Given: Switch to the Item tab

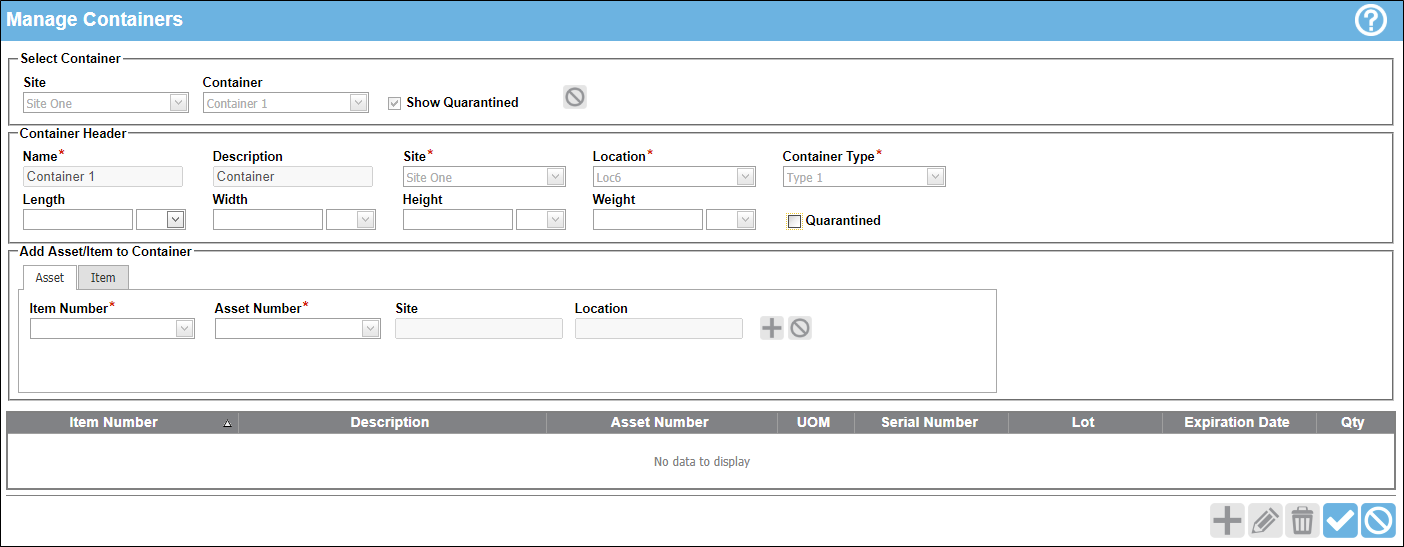Looking at the screenshot, I should (103, 278).
